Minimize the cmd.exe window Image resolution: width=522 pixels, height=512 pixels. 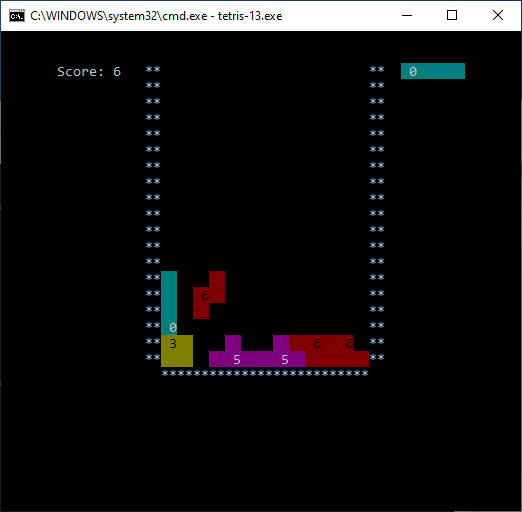click(407, 15)
